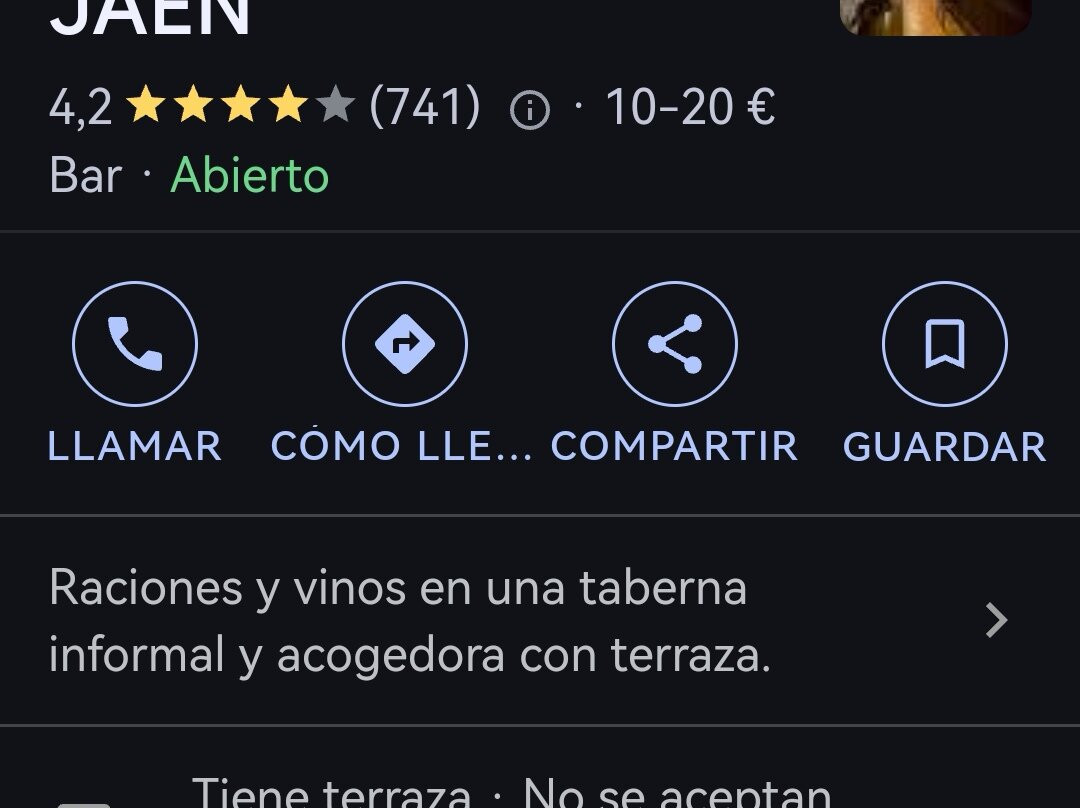This screenshot has height=808, width=1080.
Task: Click the 10–20 € price range
Action: tap(690, 107)
